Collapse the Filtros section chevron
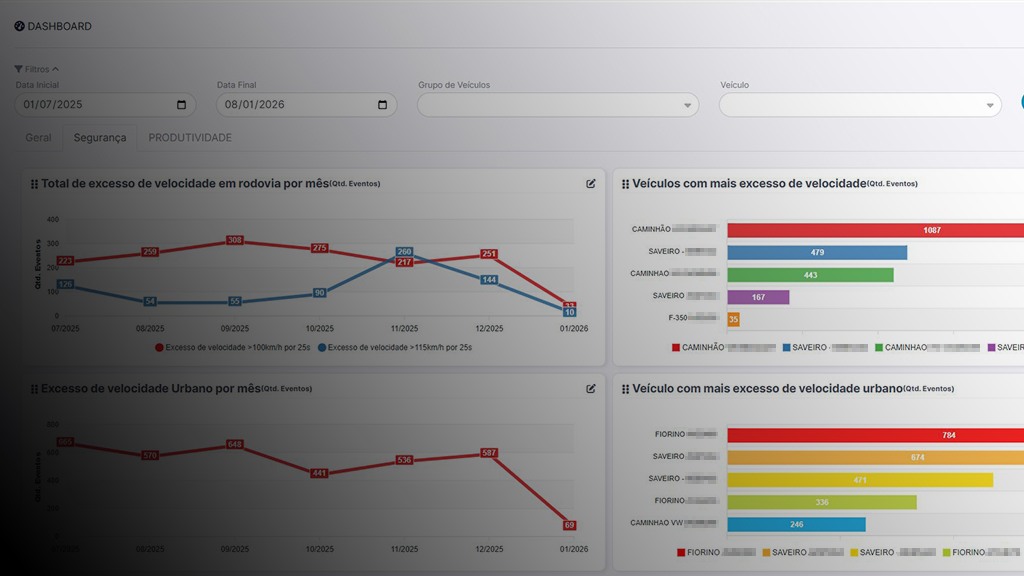The height and width of the screenshot is (576, 1024). coord(55,69)
